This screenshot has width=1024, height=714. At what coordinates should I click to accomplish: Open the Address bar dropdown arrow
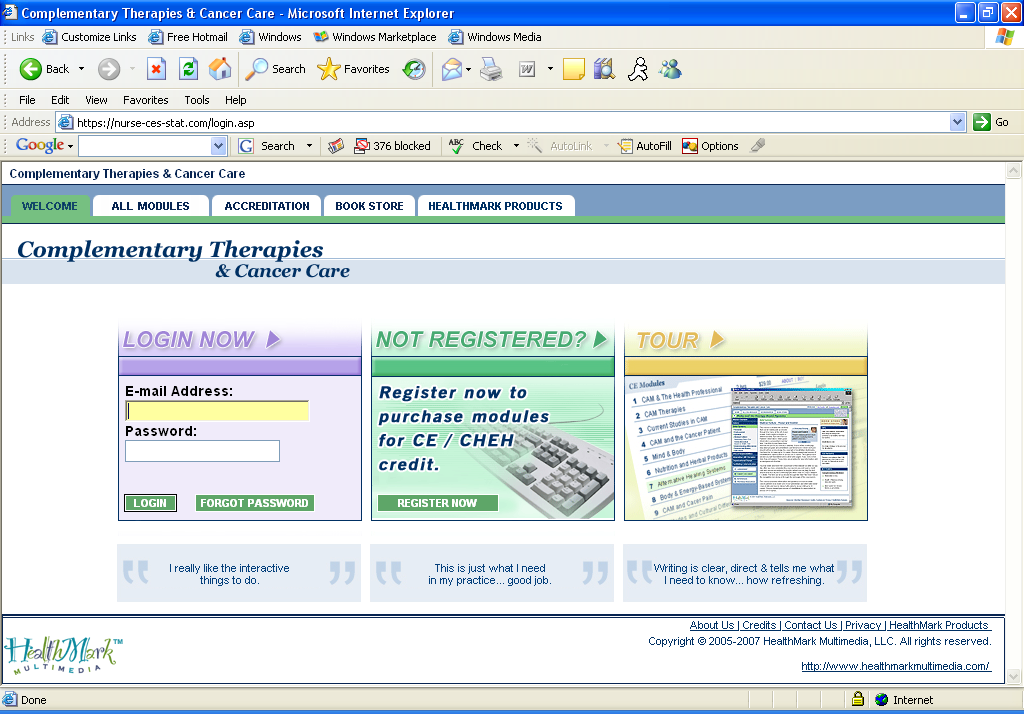pos(957,122)
